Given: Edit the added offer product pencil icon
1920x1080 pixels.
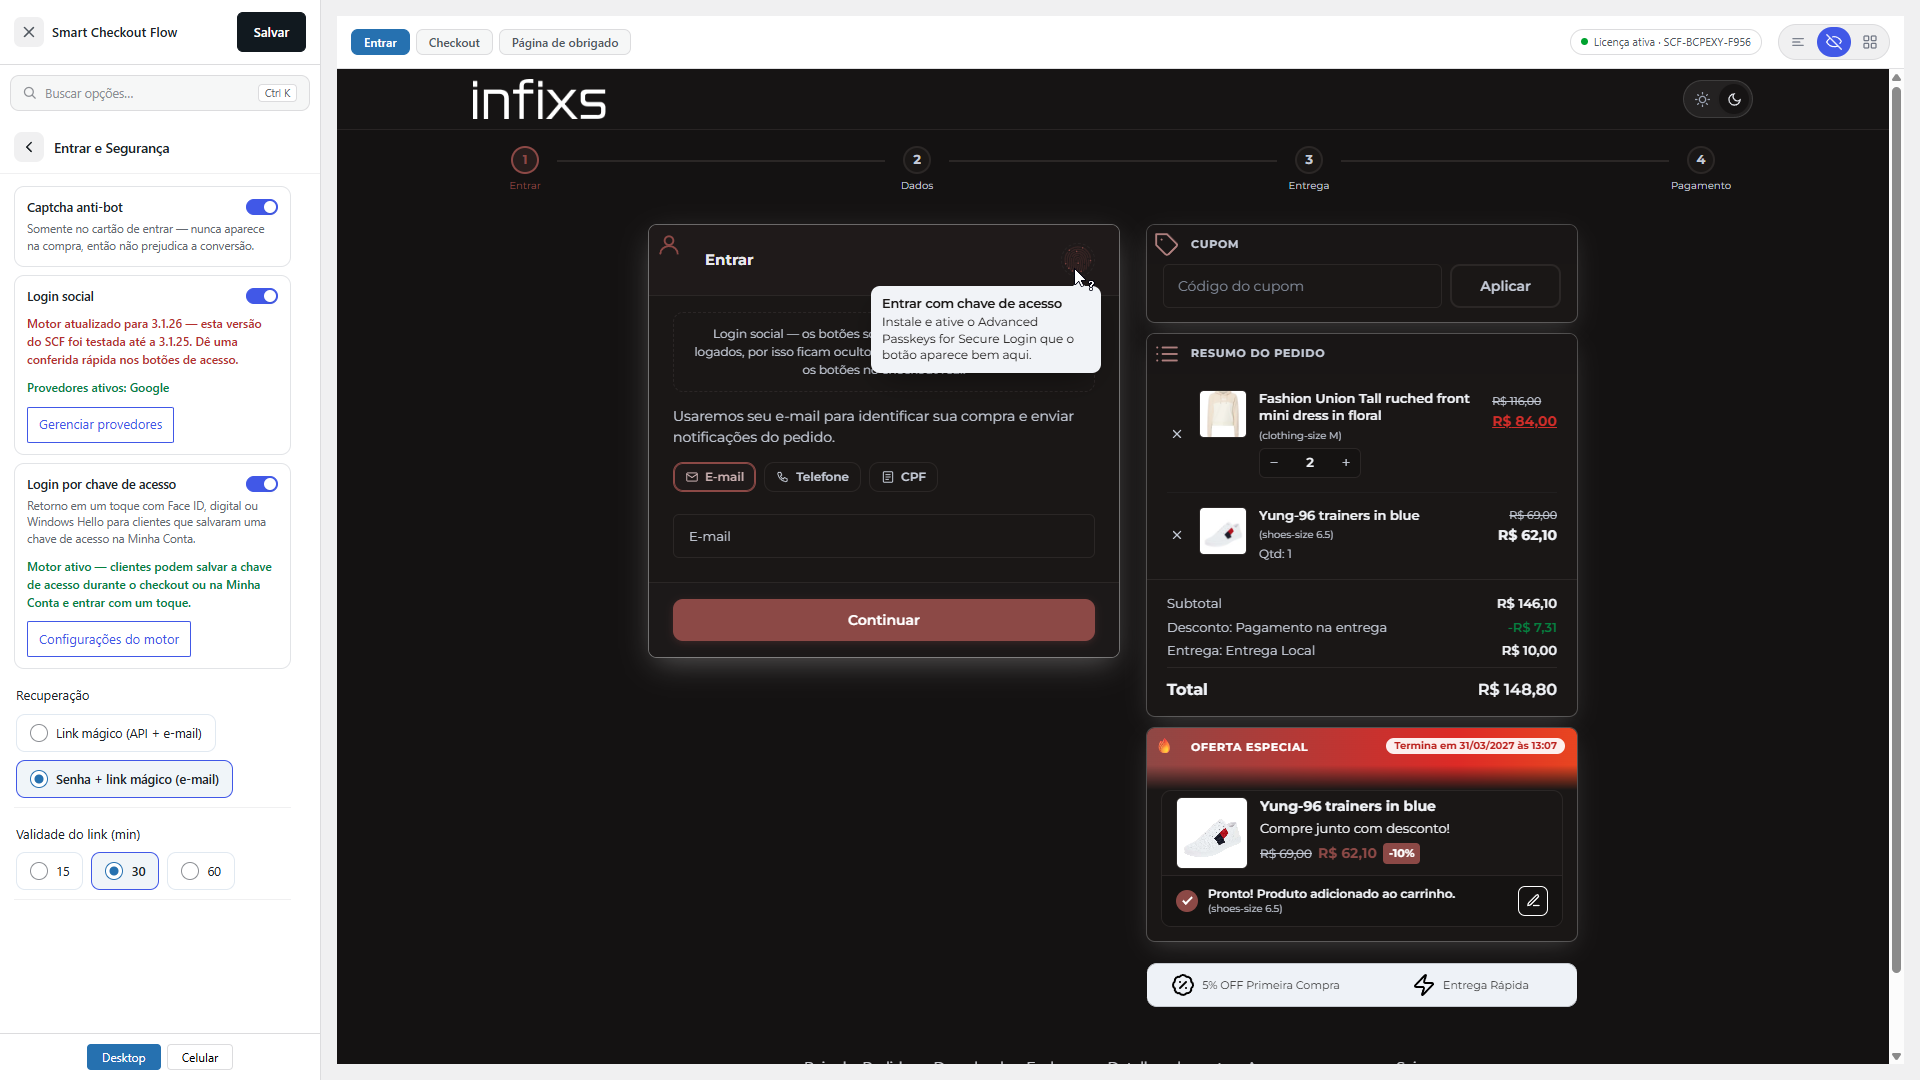Looking at the screenshot, I should click(x=1533, y=901).
